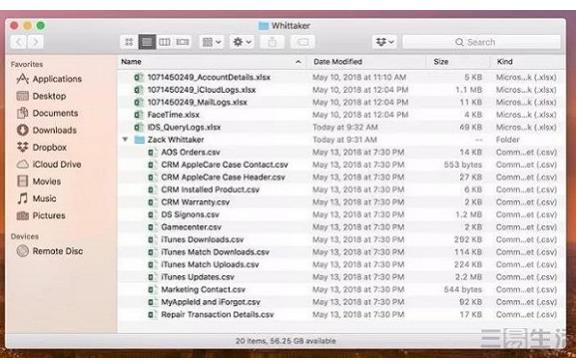Switch to list view
This screenshot has height=364, width=577.
click(x=147, y=42)
